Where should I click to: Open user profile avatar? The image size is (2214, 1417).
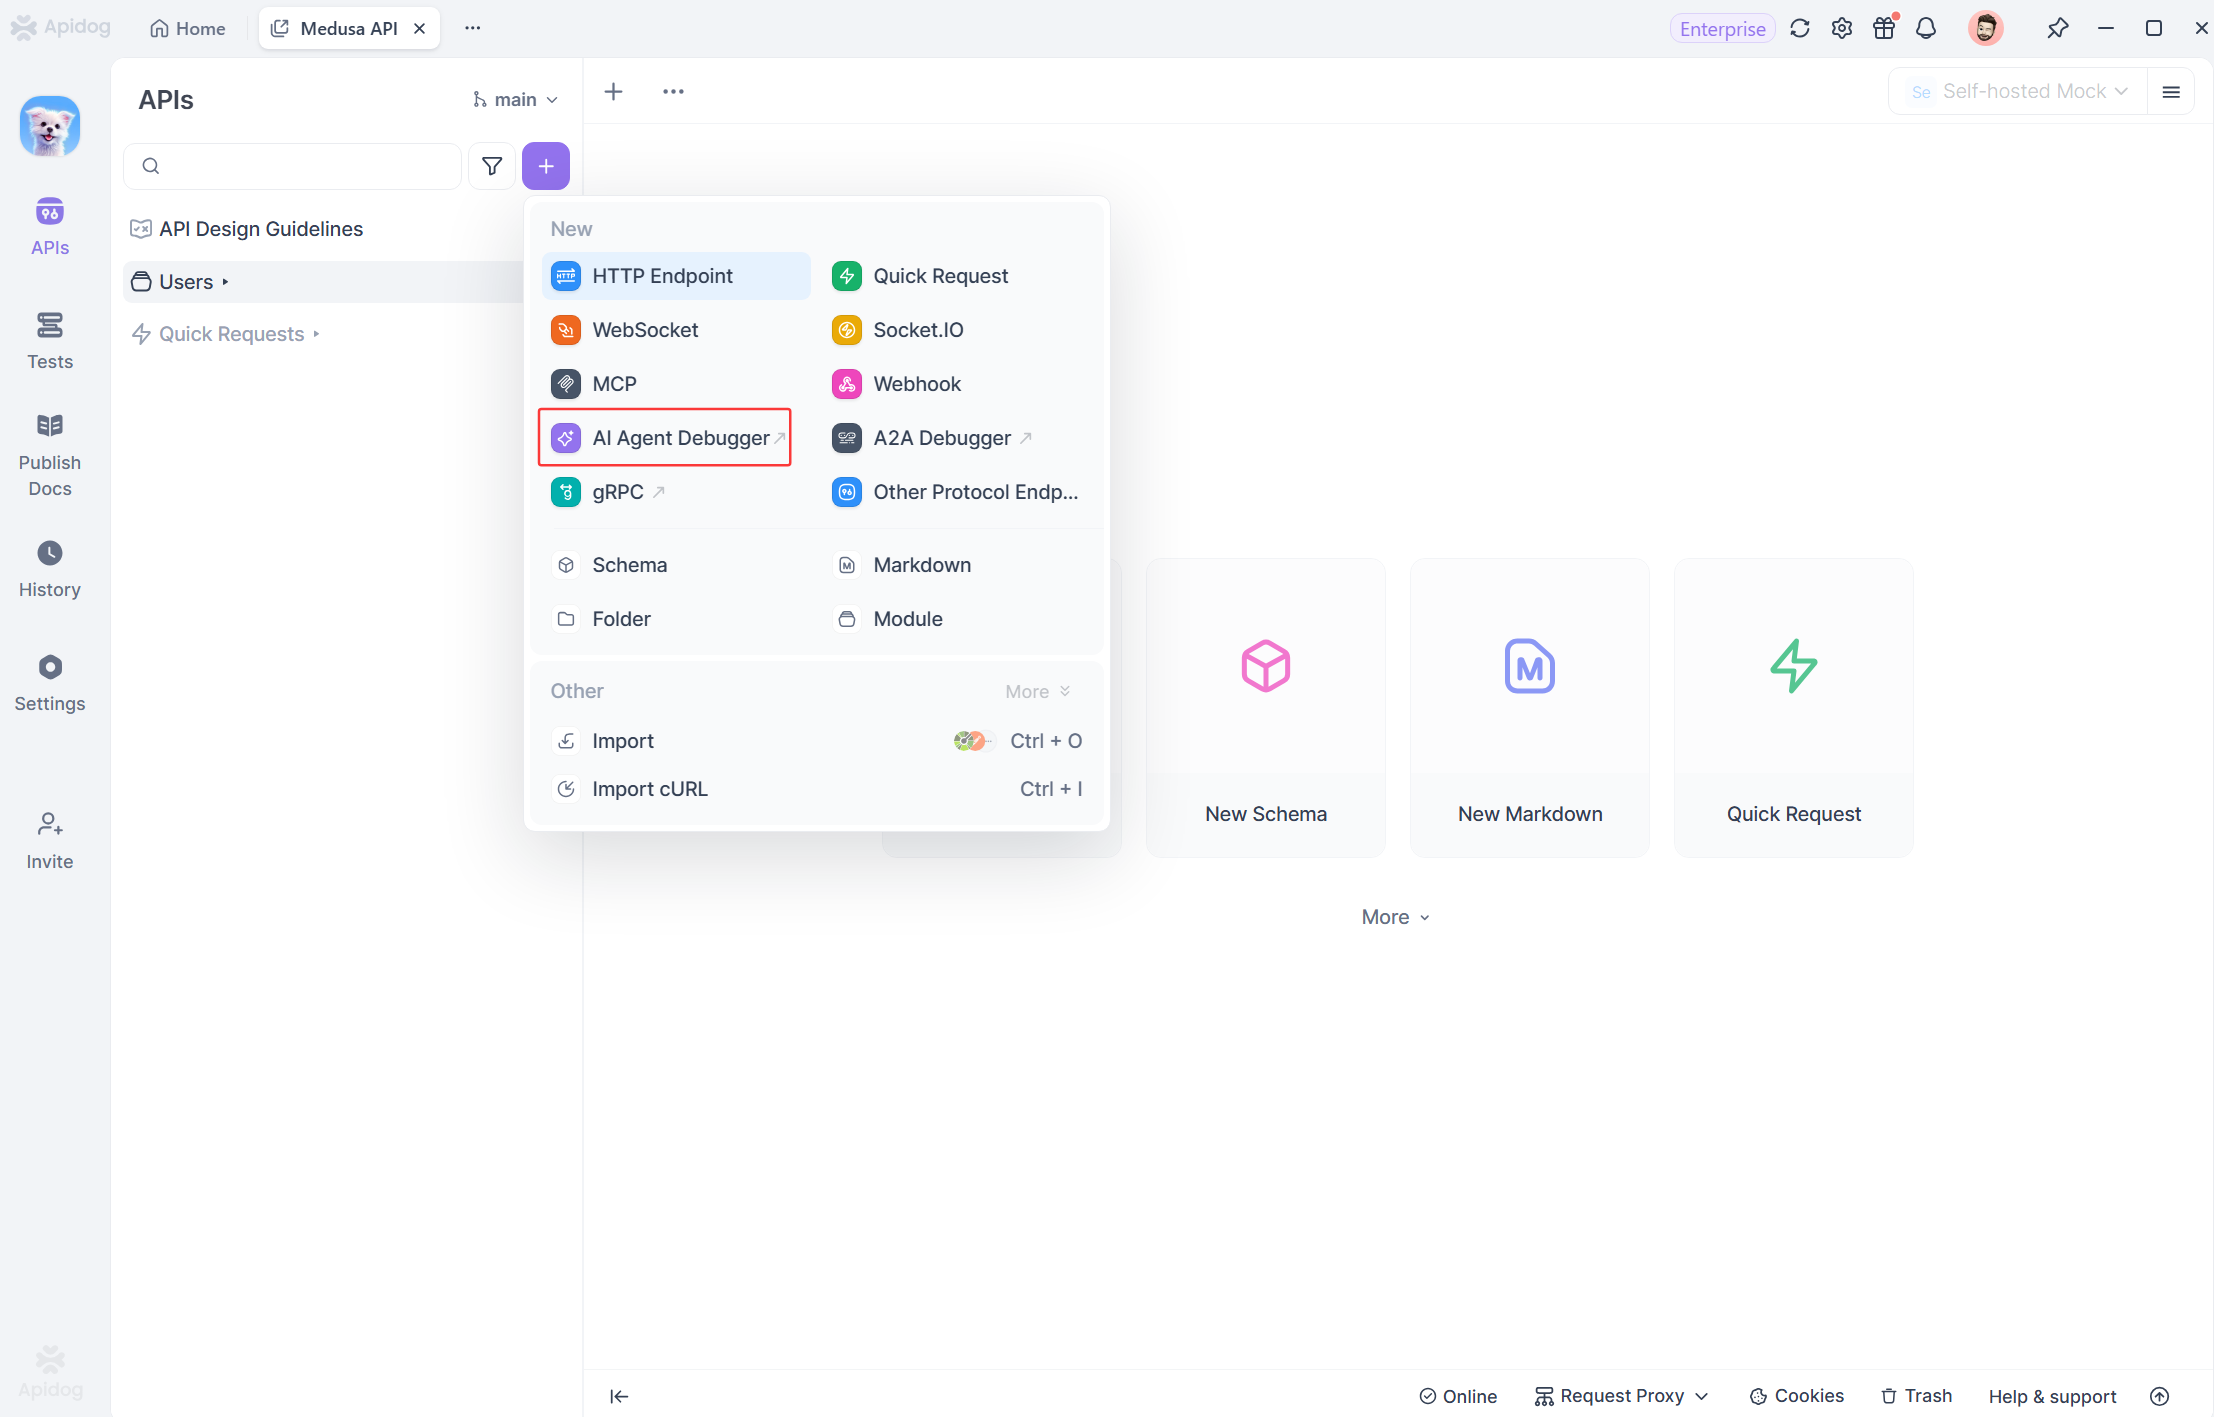(x=1985, y=28)
